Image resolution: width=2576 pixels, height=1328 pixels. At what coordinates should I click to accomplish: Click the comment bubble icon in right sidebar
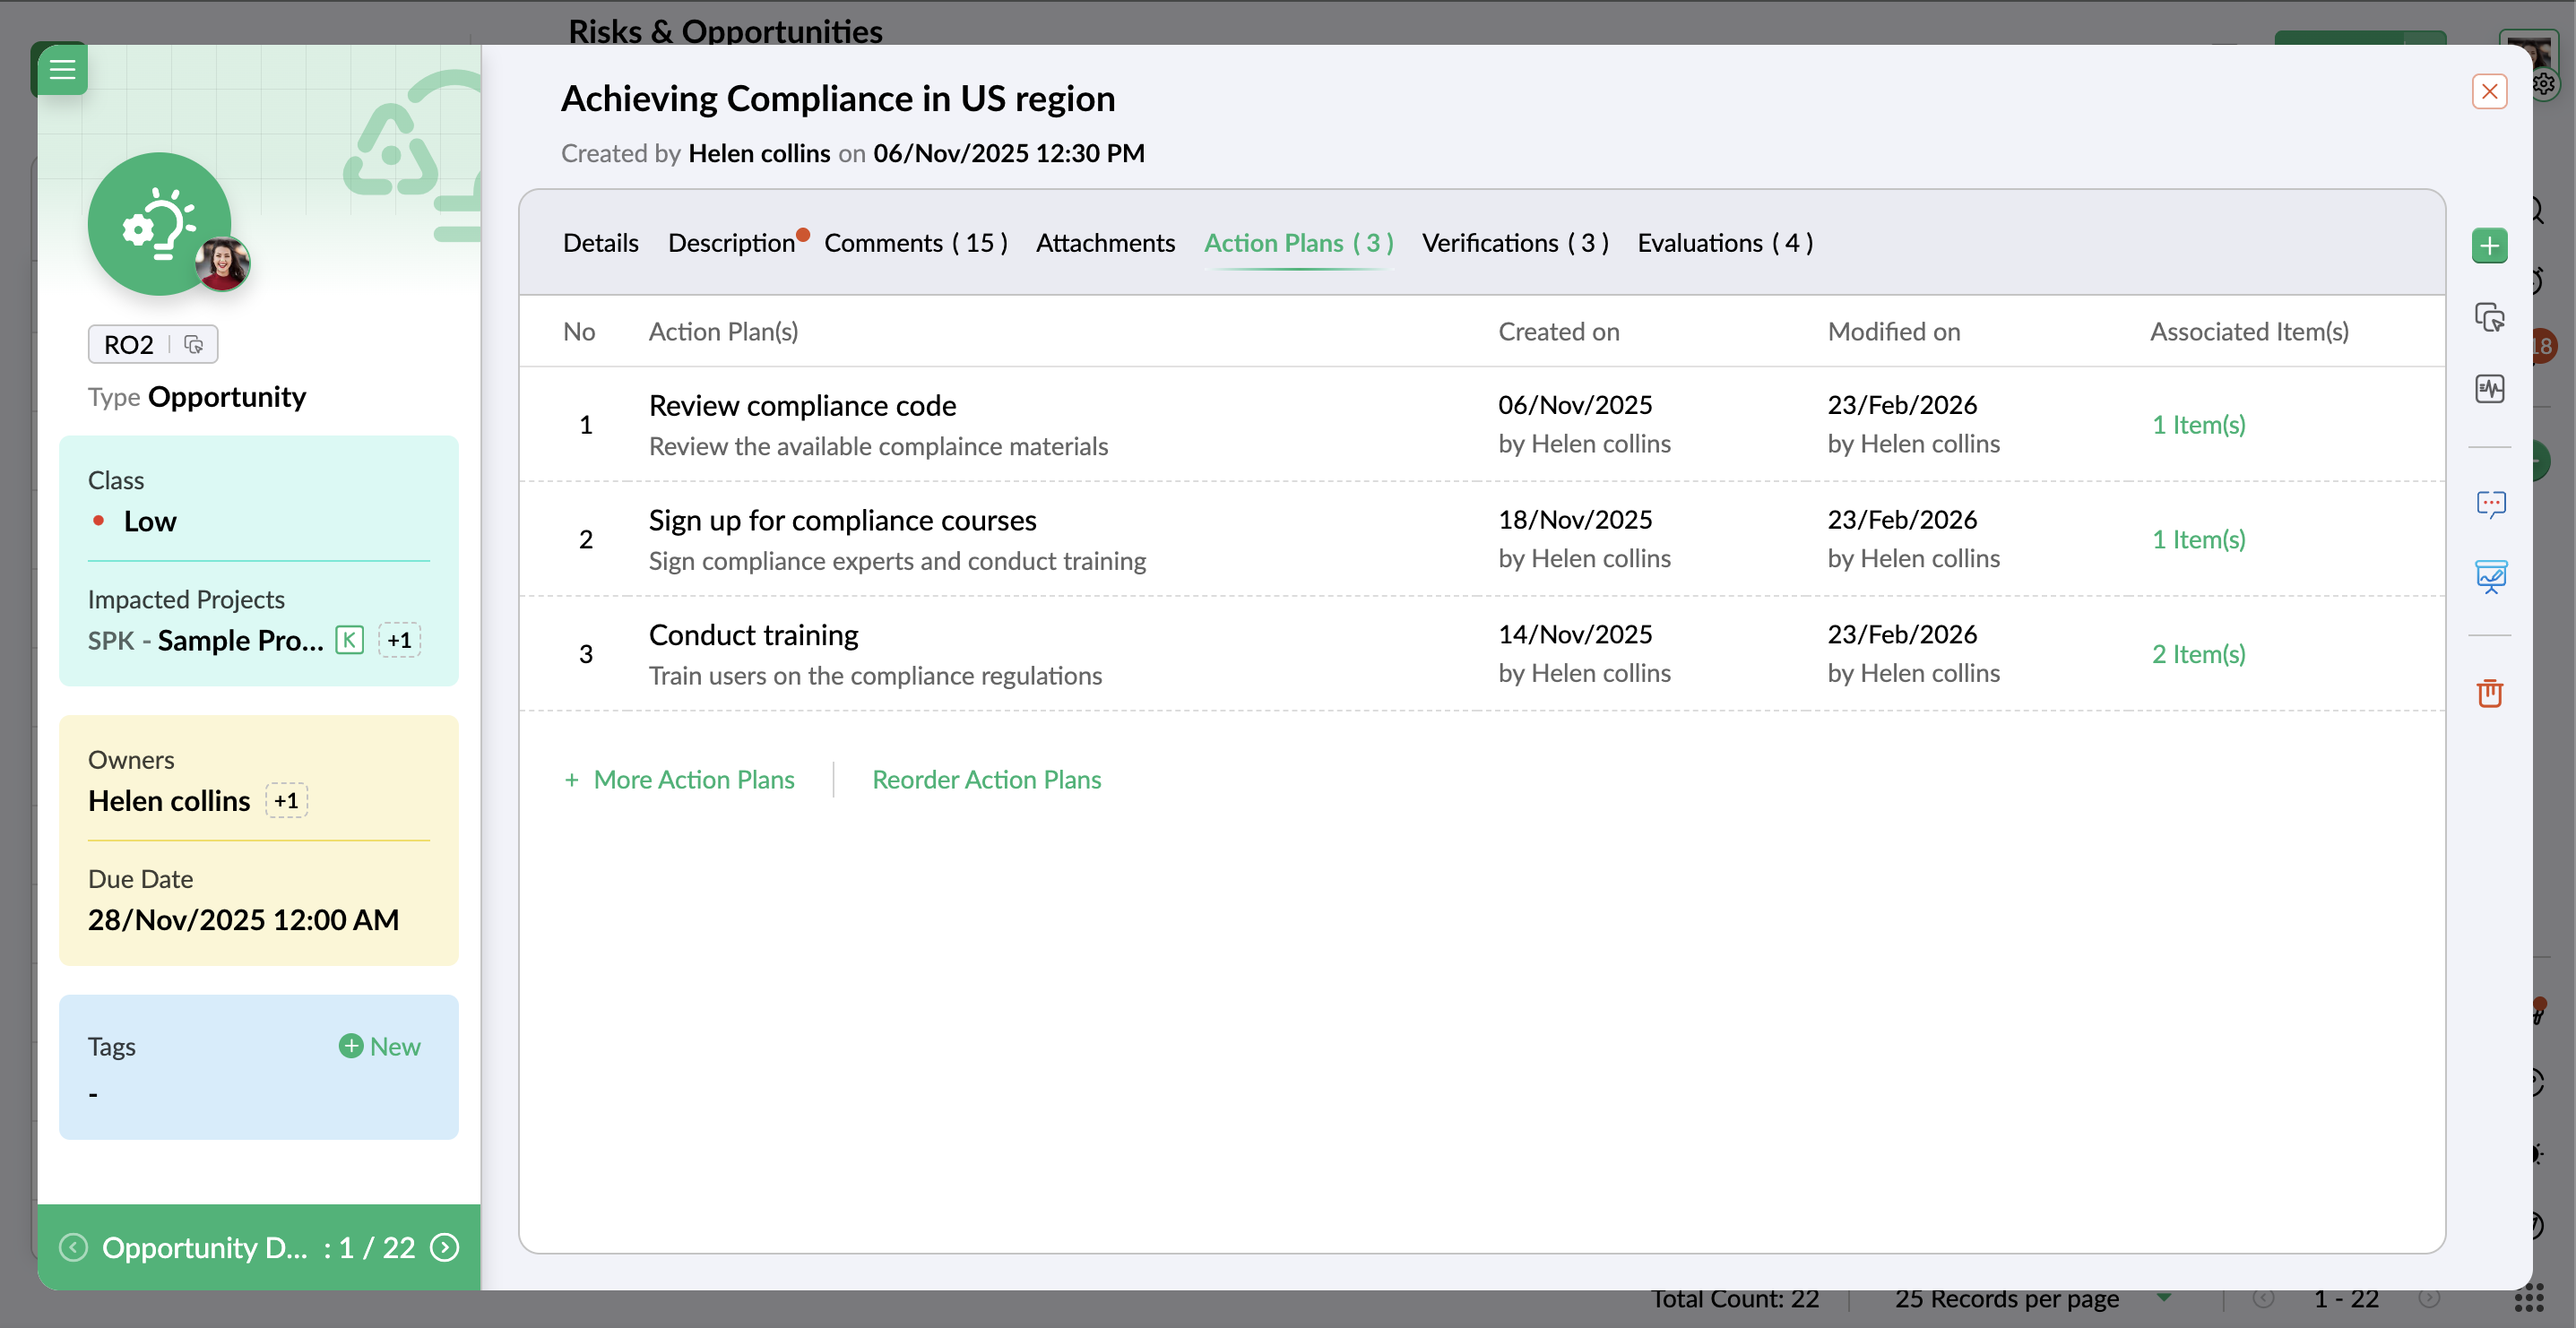(2489, 504)
